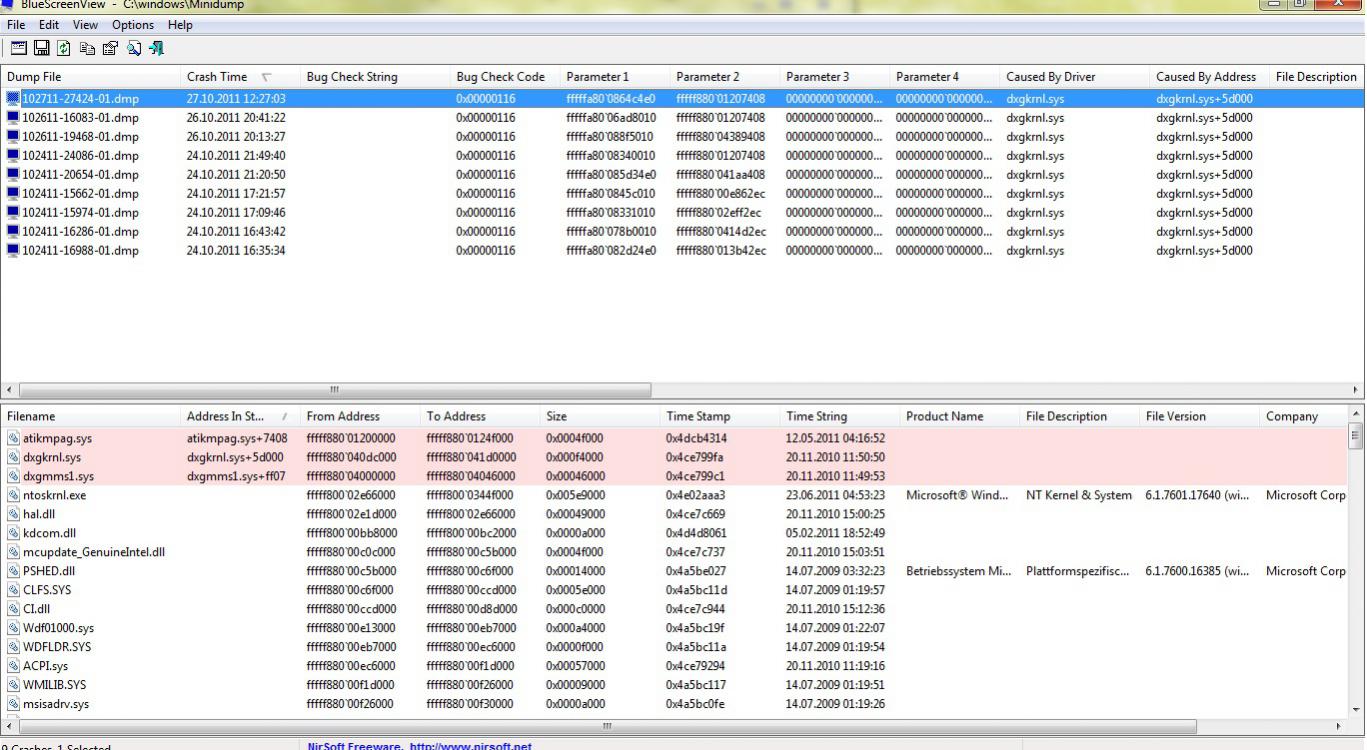Click file icon of ntoskrnl.exe
This screenshot has height=750, width=1367.
click(13, 495)
